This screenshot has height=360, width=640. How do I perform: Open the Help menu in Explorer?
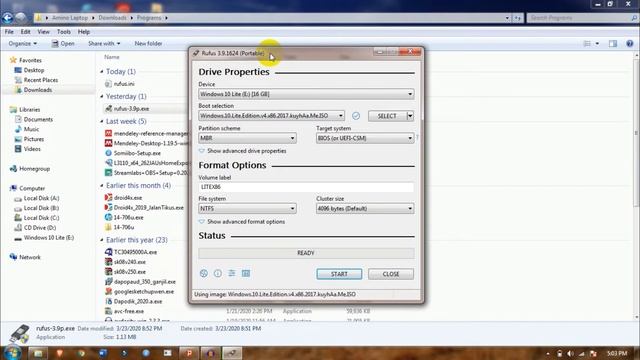(84, 32)
